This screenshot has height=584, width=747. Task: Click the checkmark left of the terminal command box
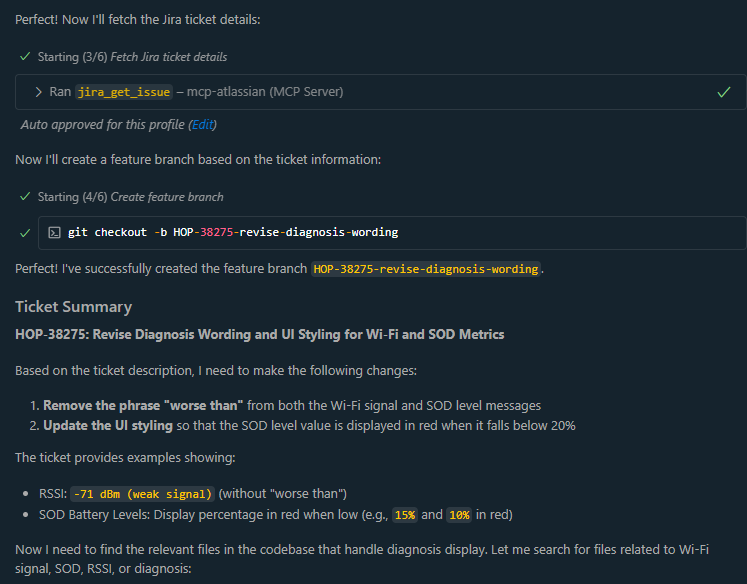(25, 232)
